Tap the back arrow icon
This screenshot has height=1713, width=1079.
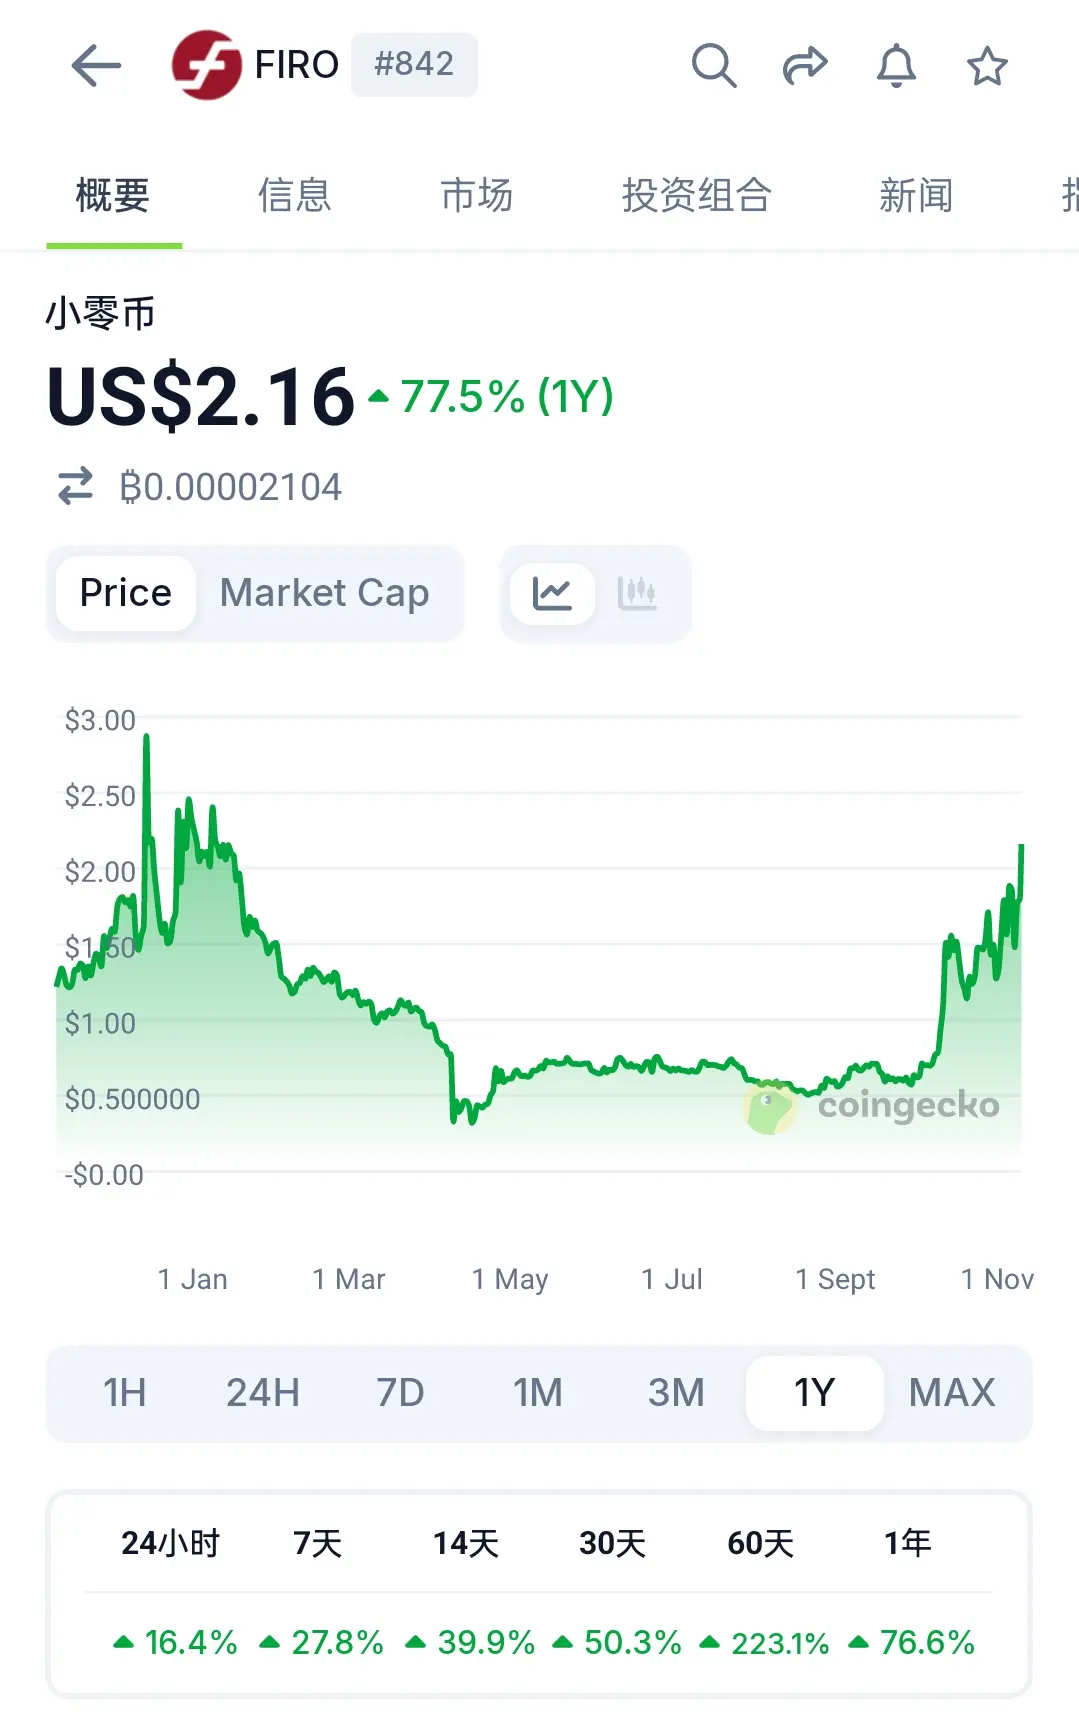pos(96,66)
